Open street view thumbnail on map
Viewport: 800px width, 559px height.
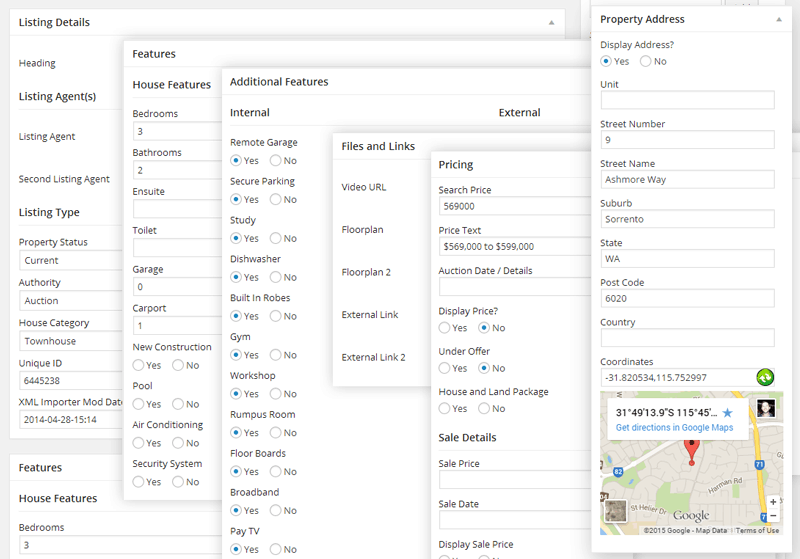click(766, 409)
